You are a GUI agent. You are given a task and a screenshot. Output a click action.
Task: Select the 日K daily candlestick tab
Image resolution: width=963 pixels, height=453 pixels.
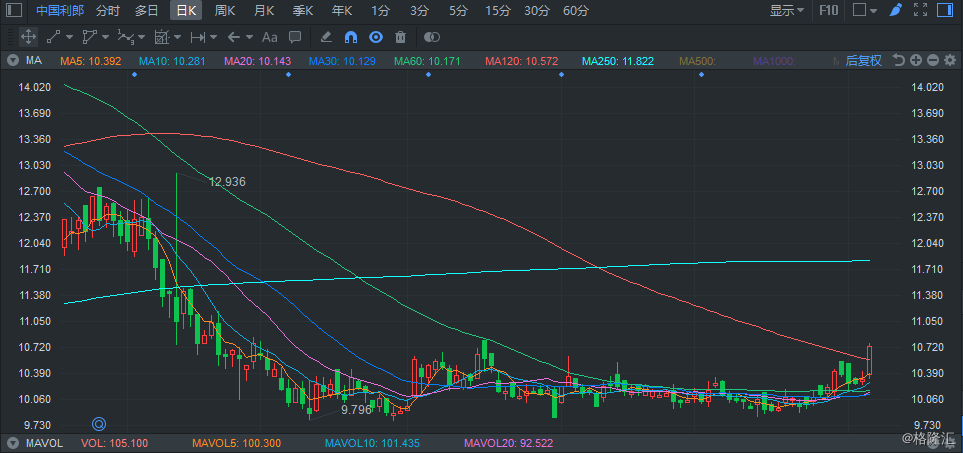click(186, 10)
